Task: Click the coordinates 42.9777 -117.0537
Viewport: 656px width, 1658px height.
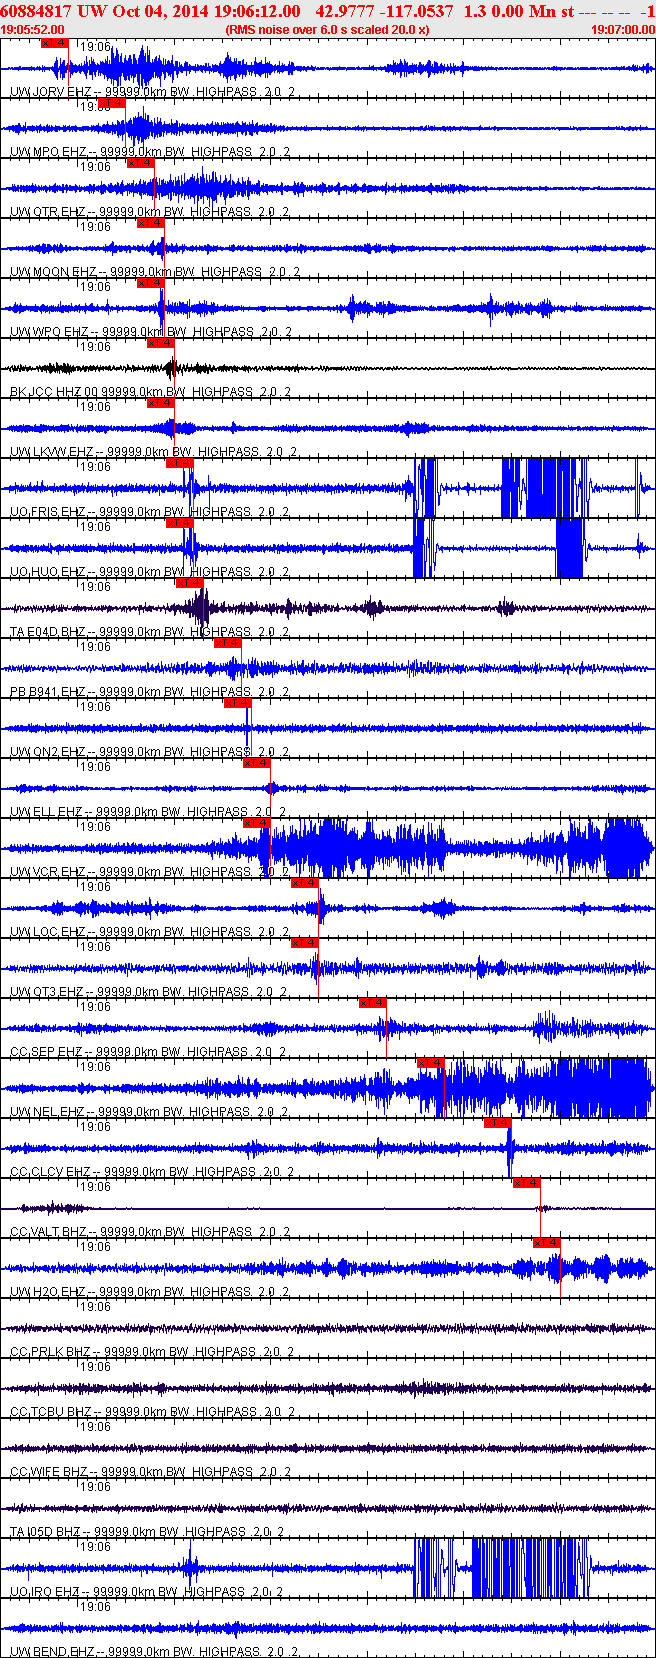Action: coord(384,11)
